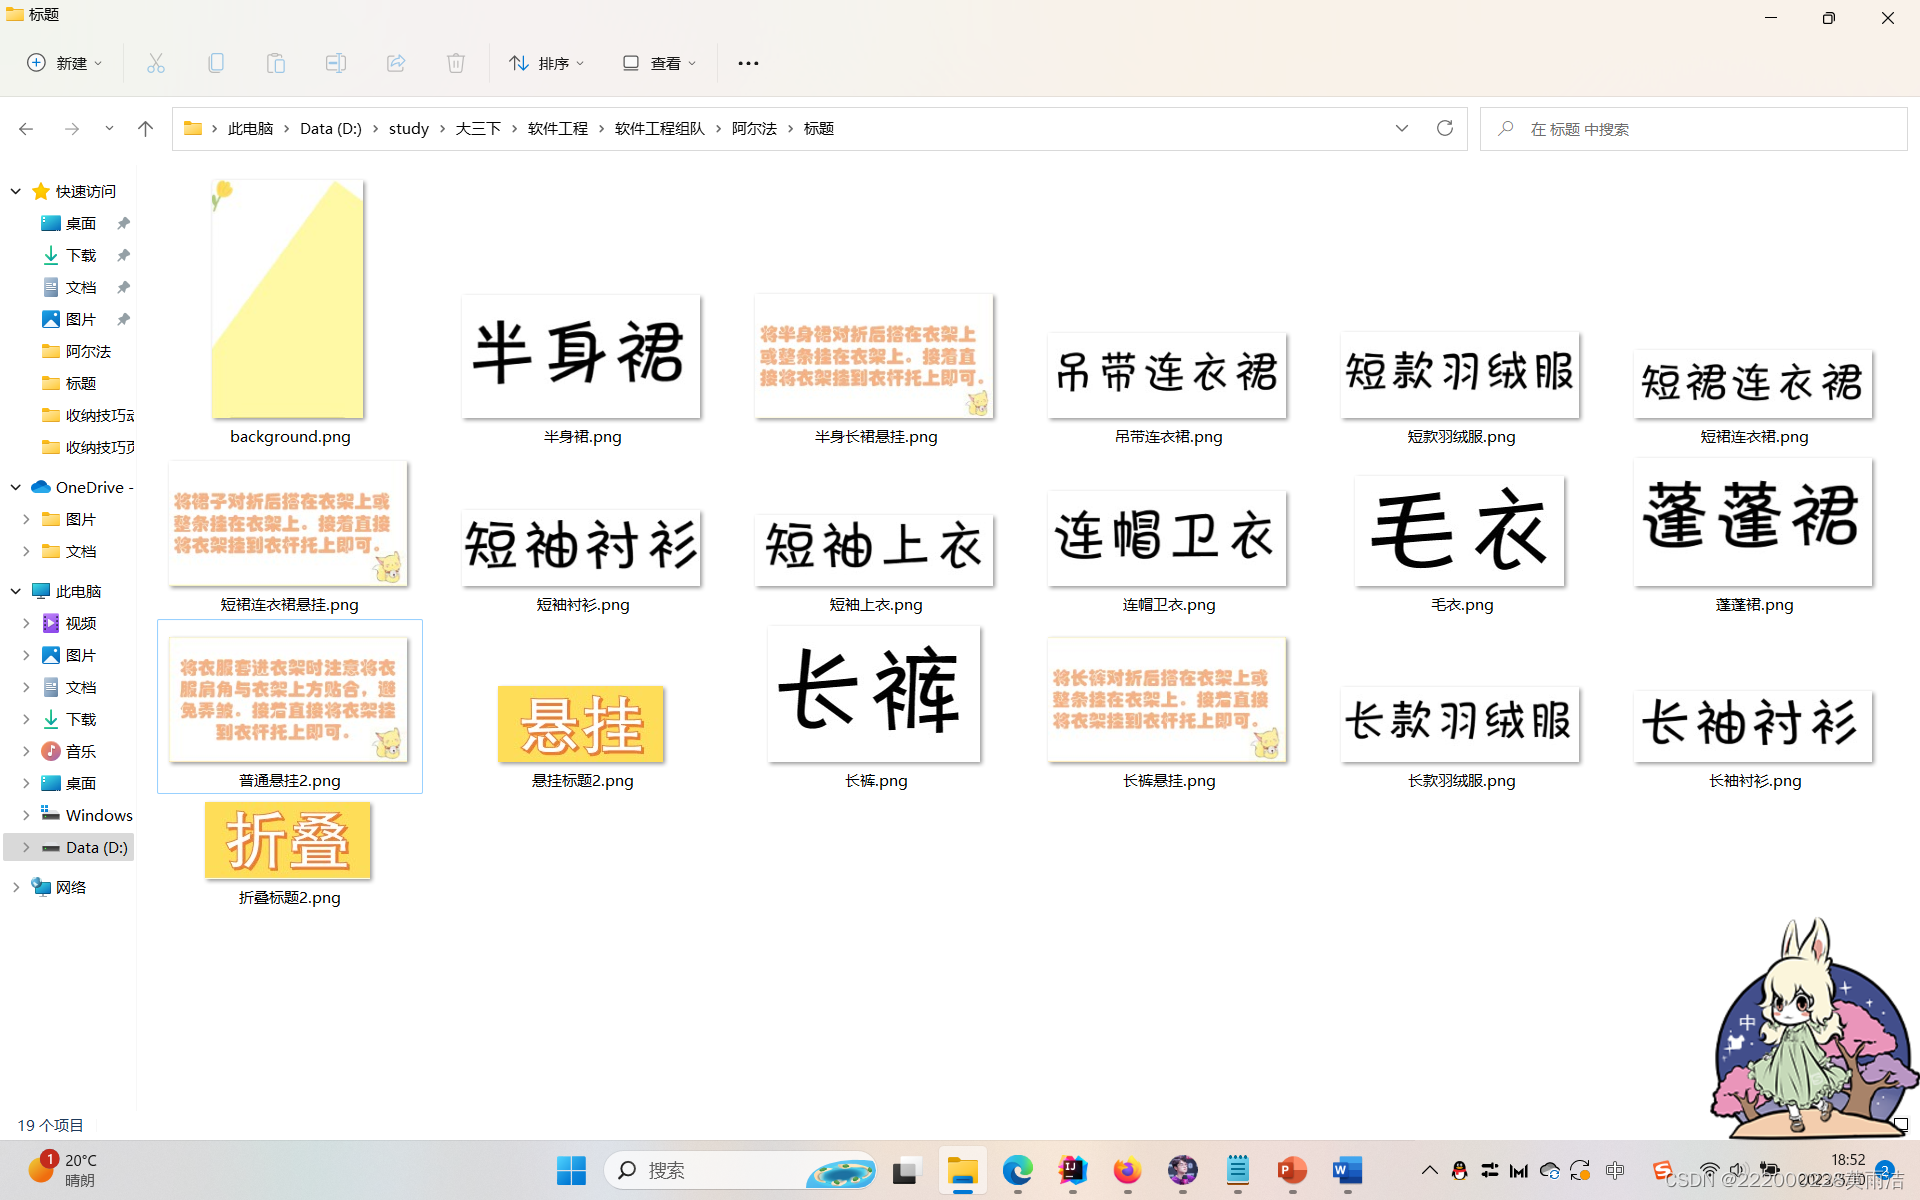Click the Paste clipboard icon
1920x1200 pixels.
pos(276,63)
